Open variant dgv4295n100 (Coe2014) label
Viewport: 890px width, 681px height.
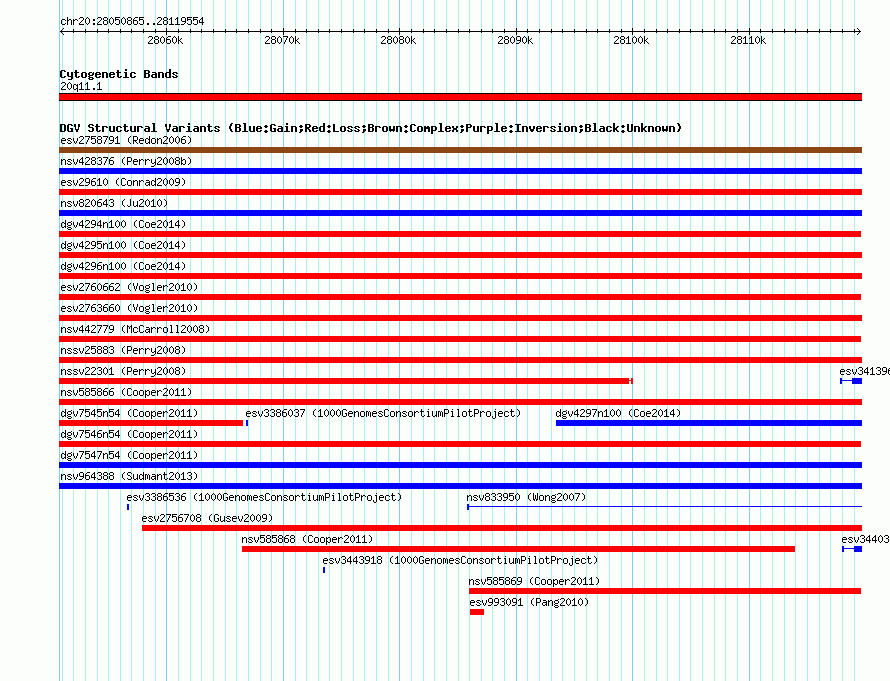coord(123,245)
